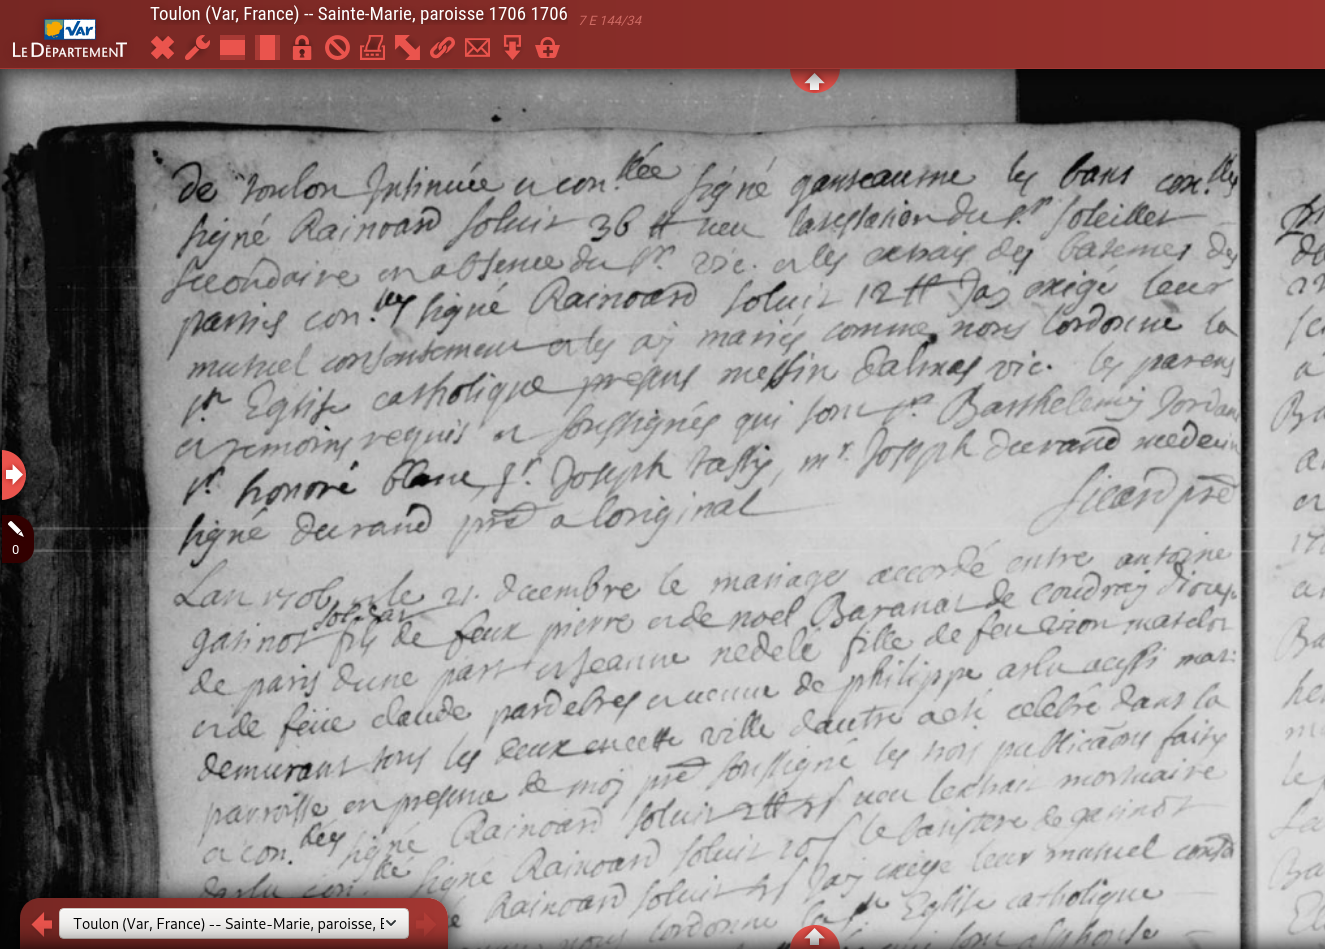
Task: Click the Var Le Département logo
Action: [69, 39]
